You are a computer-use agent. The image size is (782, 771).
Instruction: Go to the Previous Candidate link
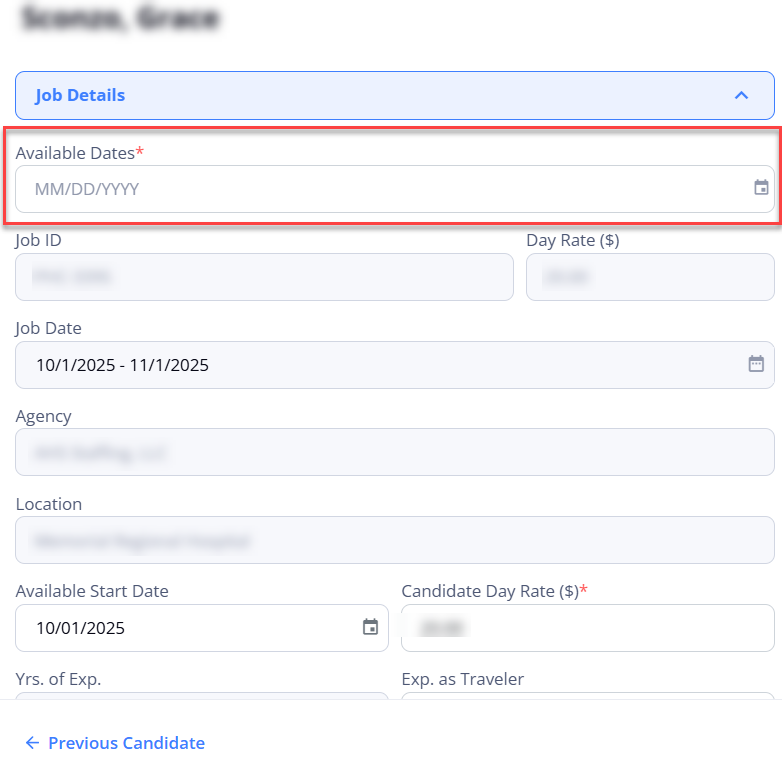126,743
